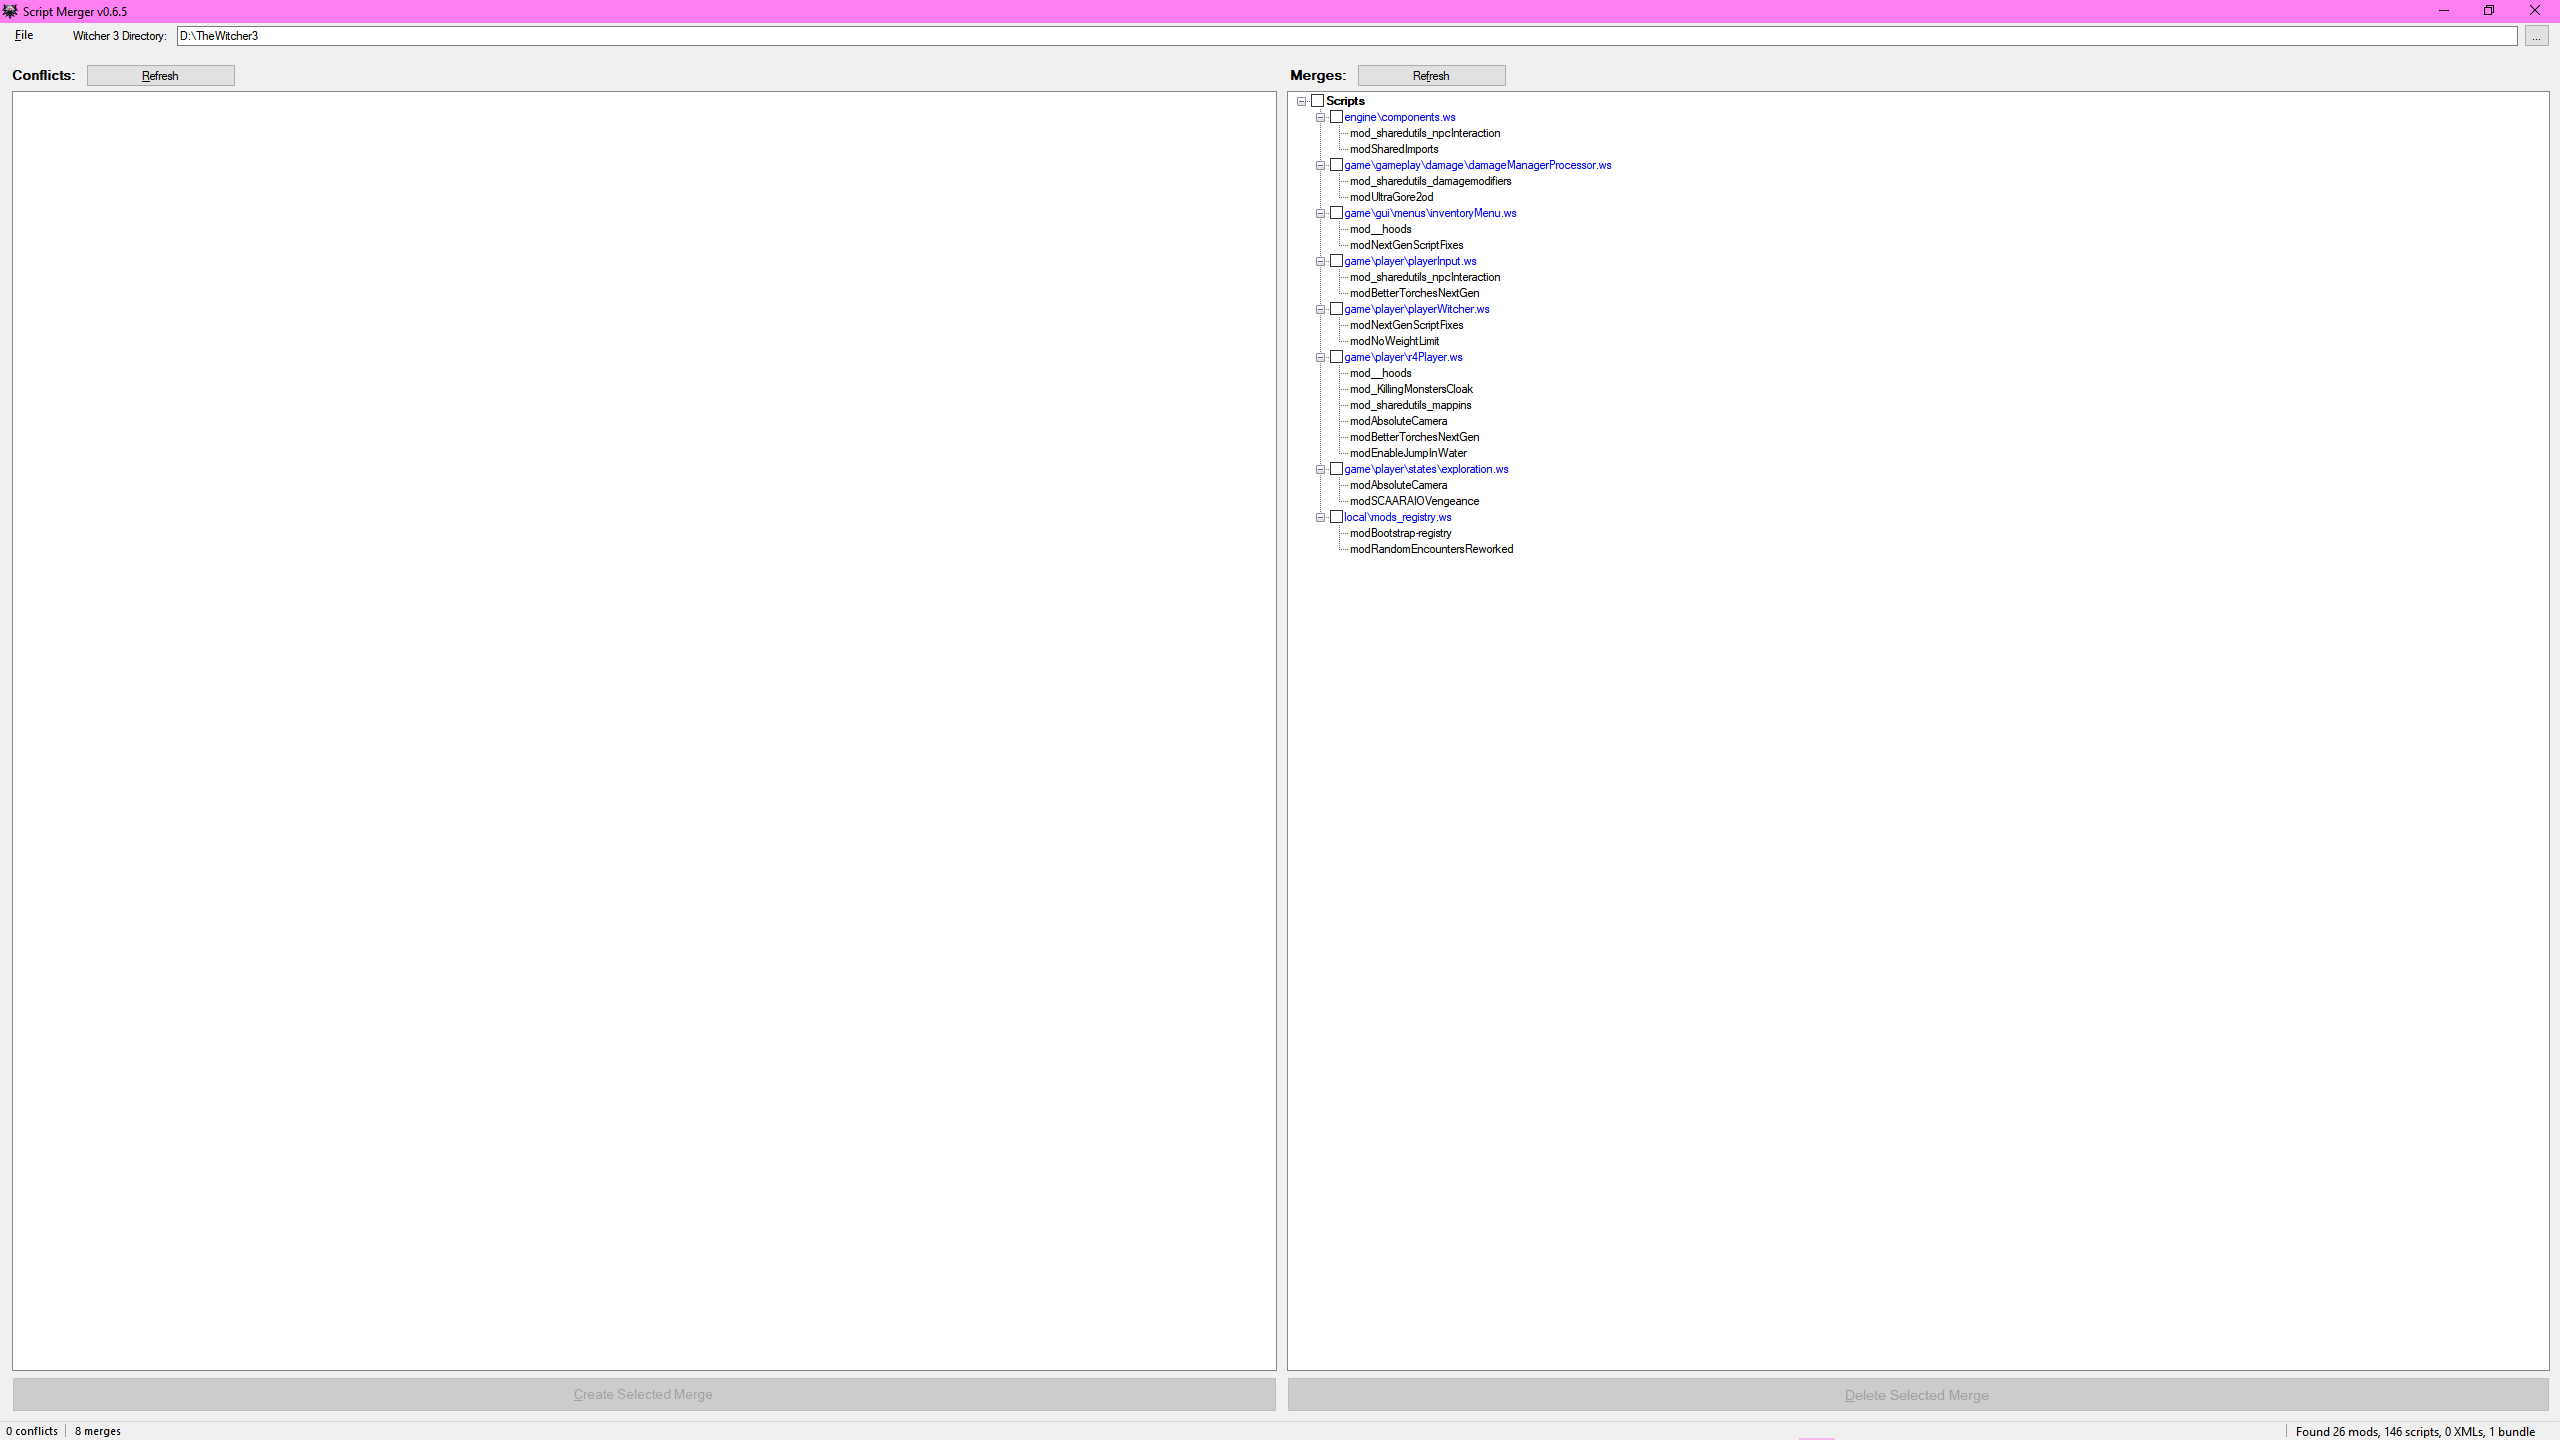The image size is (2560, 1440).
Task: Check the damageManagerProcessor.ws merge checkbox
Action: 1336,165
